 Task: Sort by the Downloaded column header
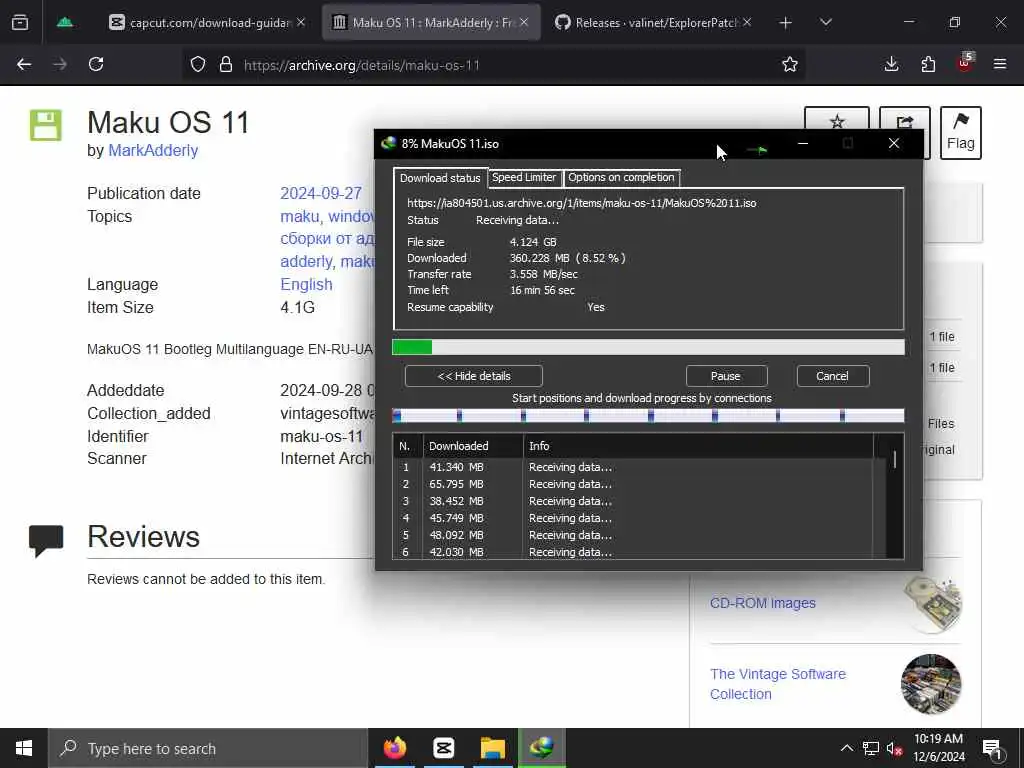point(473,446)
